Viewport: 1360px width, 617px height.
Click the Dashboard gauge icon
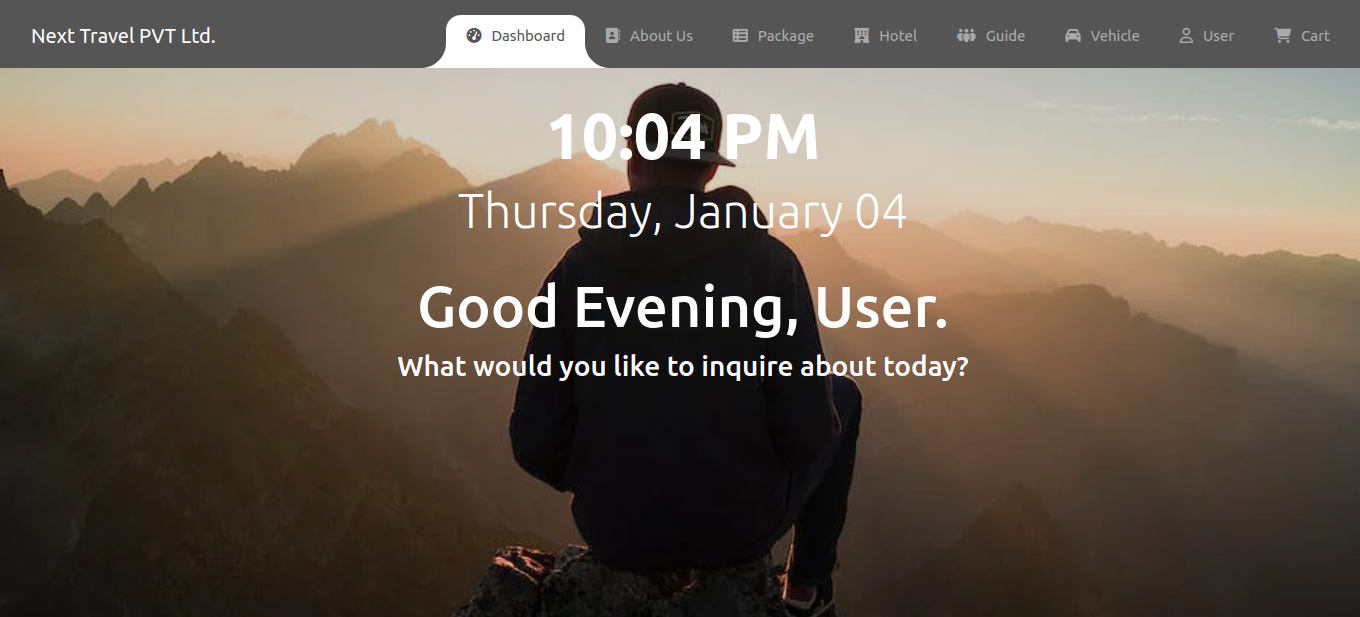click(474, 35)
